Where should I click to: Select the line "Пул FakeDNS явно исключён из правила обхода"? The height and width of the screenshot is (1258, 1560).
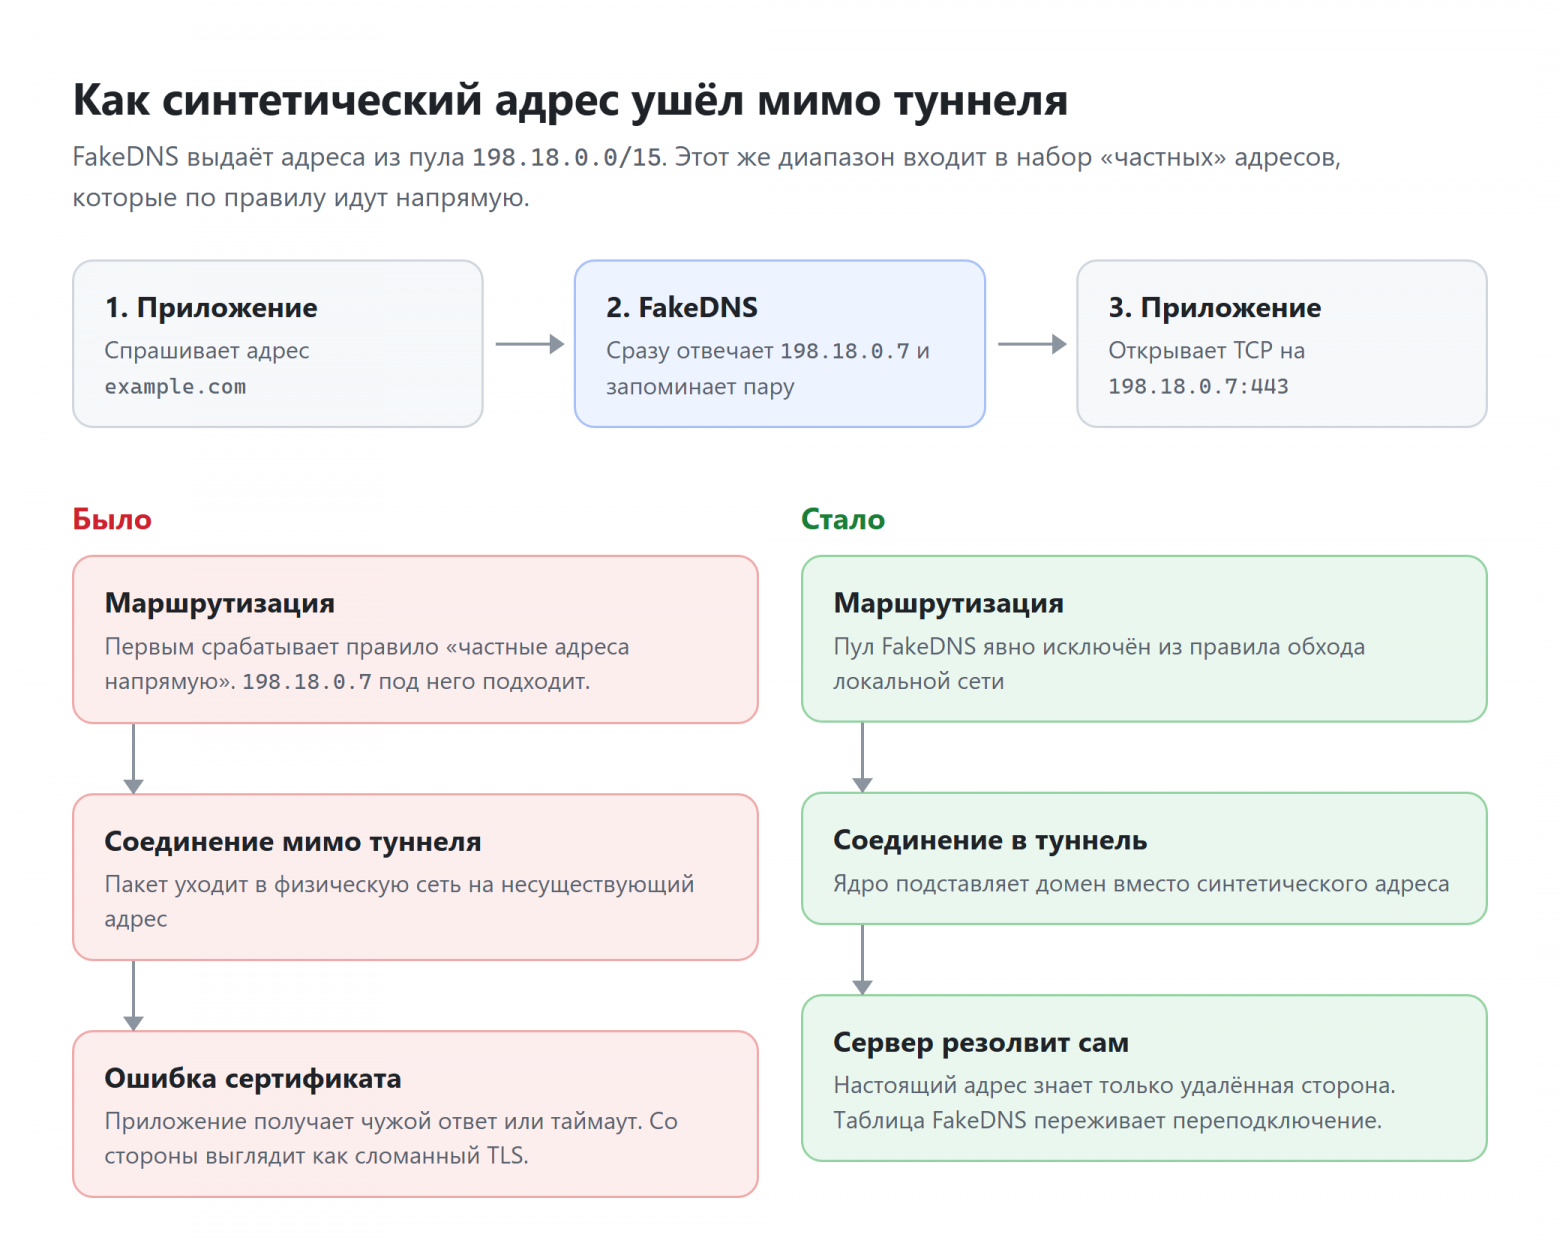(x=1099, y=647)
